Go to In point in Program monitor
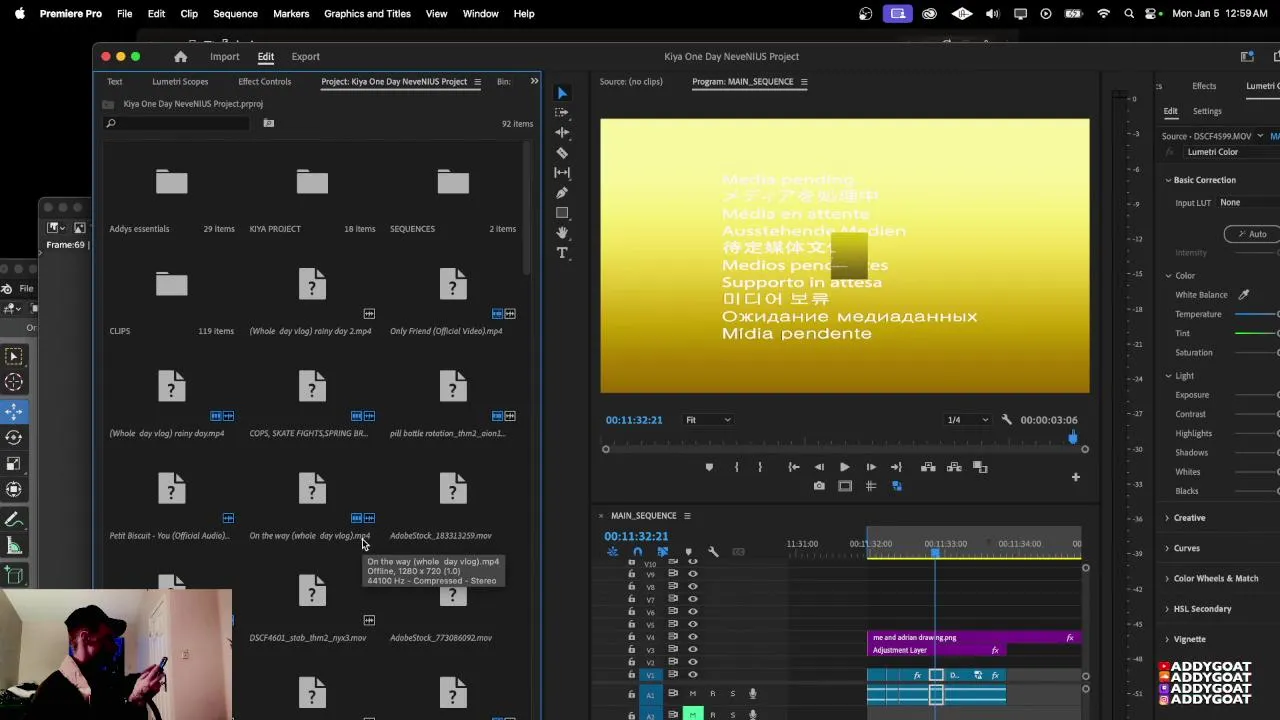This screenshot has width=1280, height=720. [794, 467]
